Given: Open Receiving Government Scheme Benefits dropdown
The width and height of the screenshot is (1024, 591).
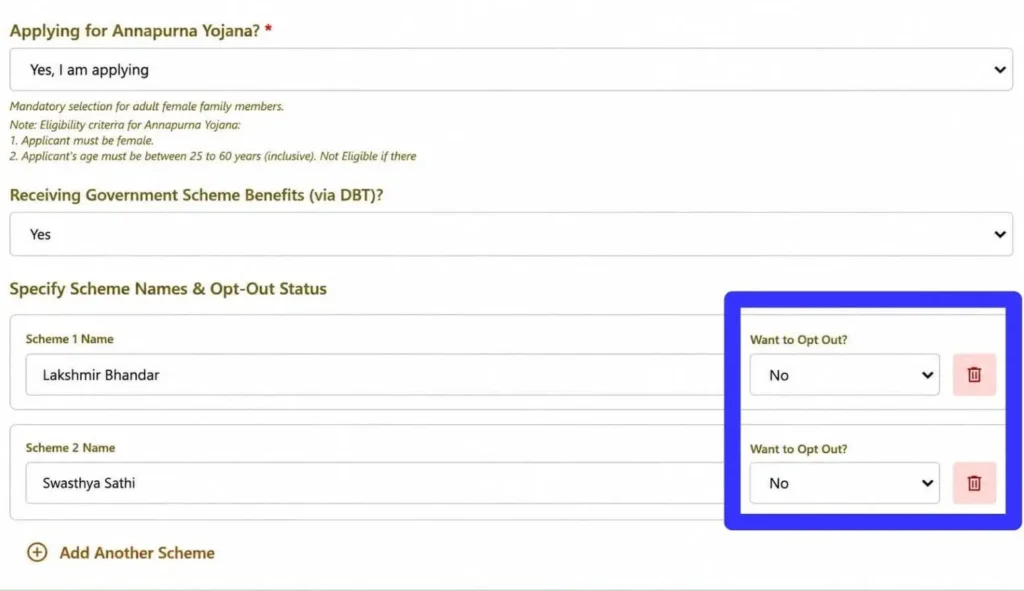Looking at the screenshot, I should point(511,234).
